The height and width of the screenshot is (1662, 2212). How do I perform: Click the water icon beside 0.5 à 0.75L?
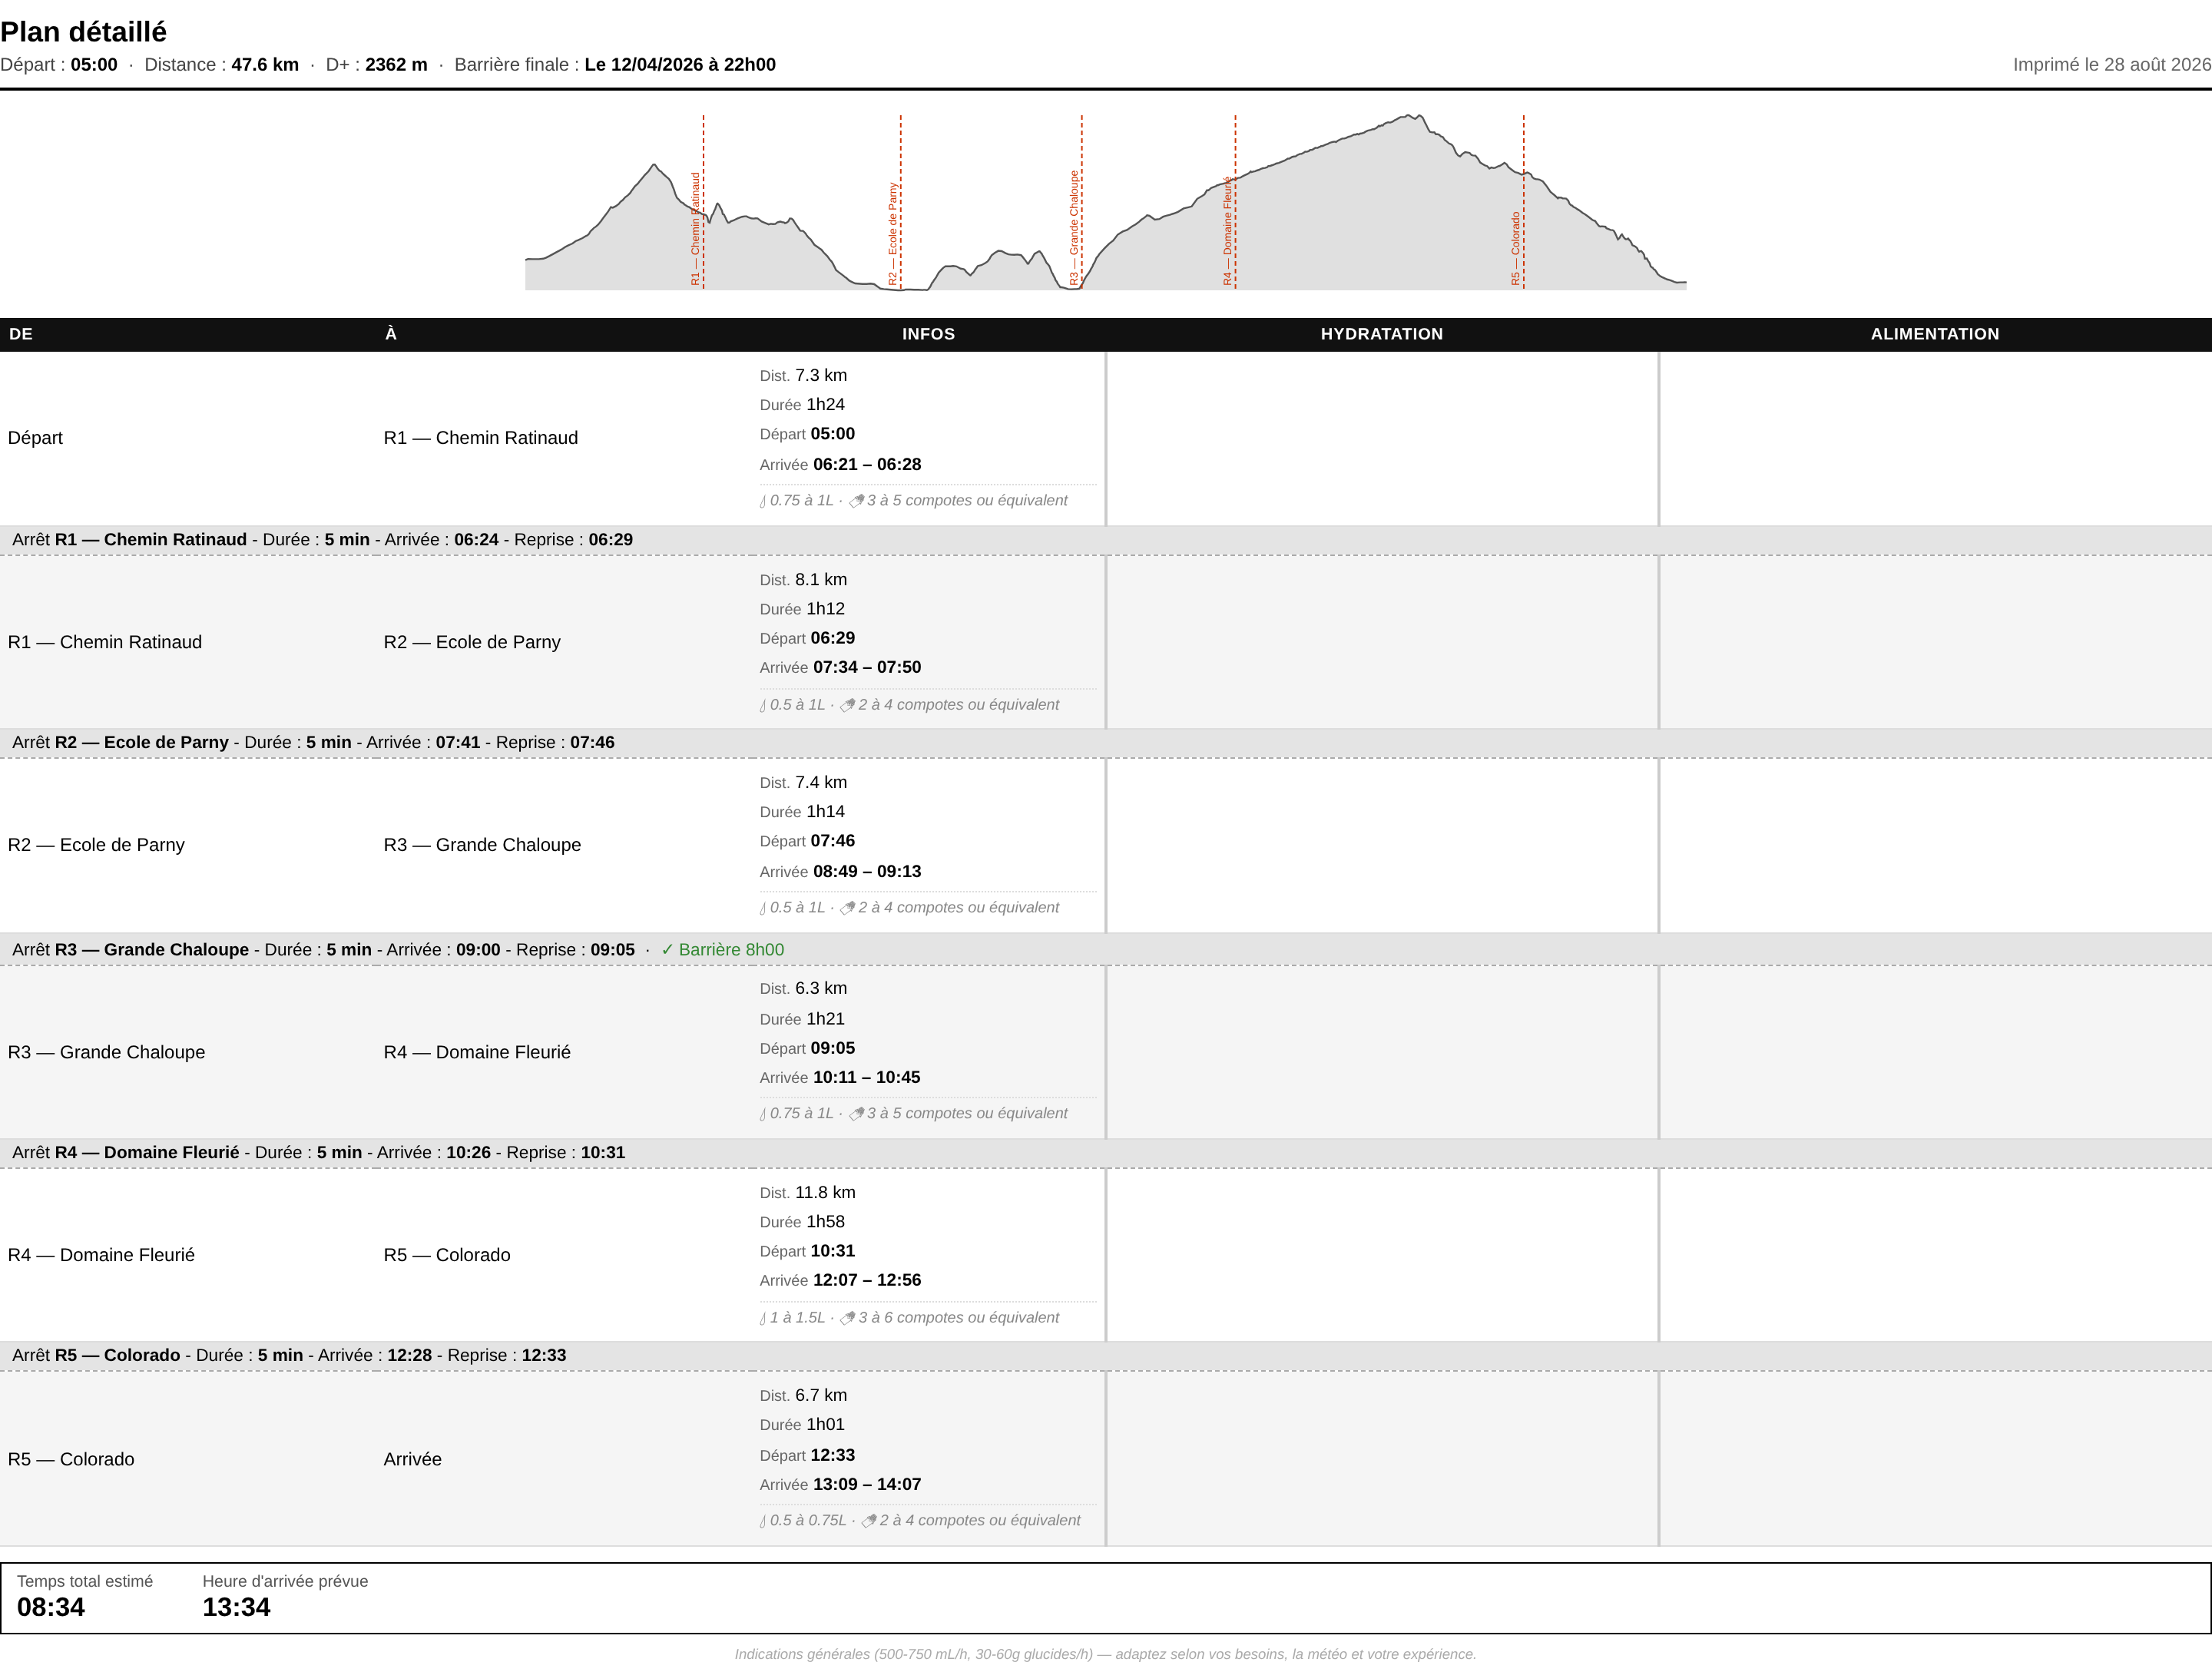coord(763,1521)
